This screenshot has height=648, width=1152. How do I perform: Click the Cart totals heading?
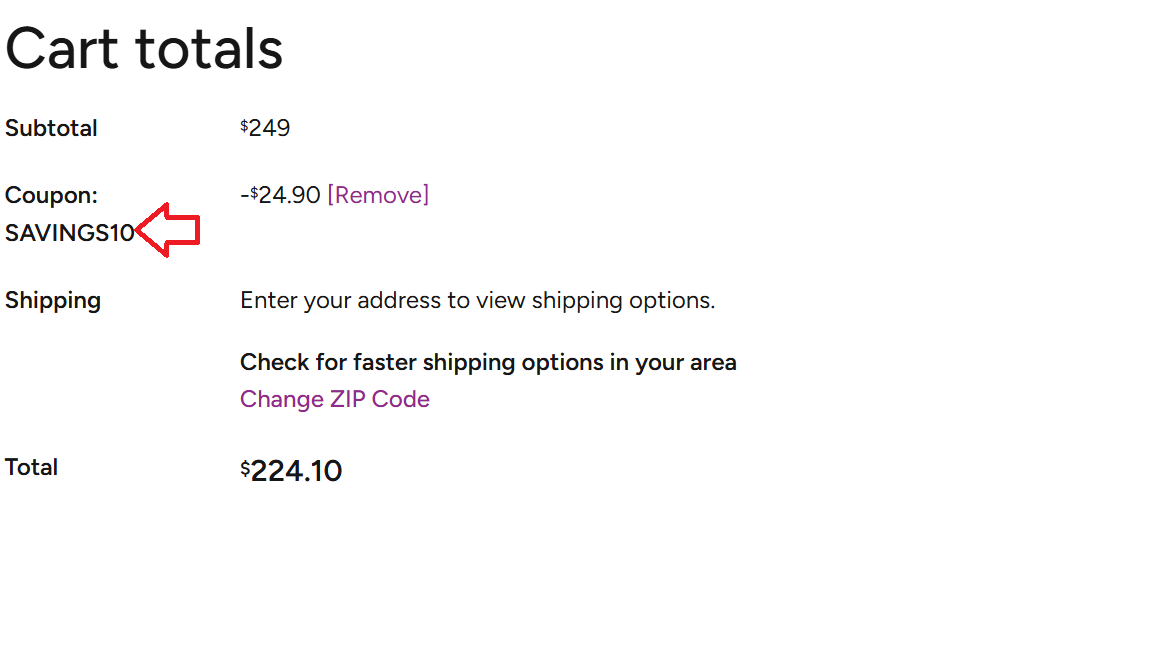tap(143, 47)
